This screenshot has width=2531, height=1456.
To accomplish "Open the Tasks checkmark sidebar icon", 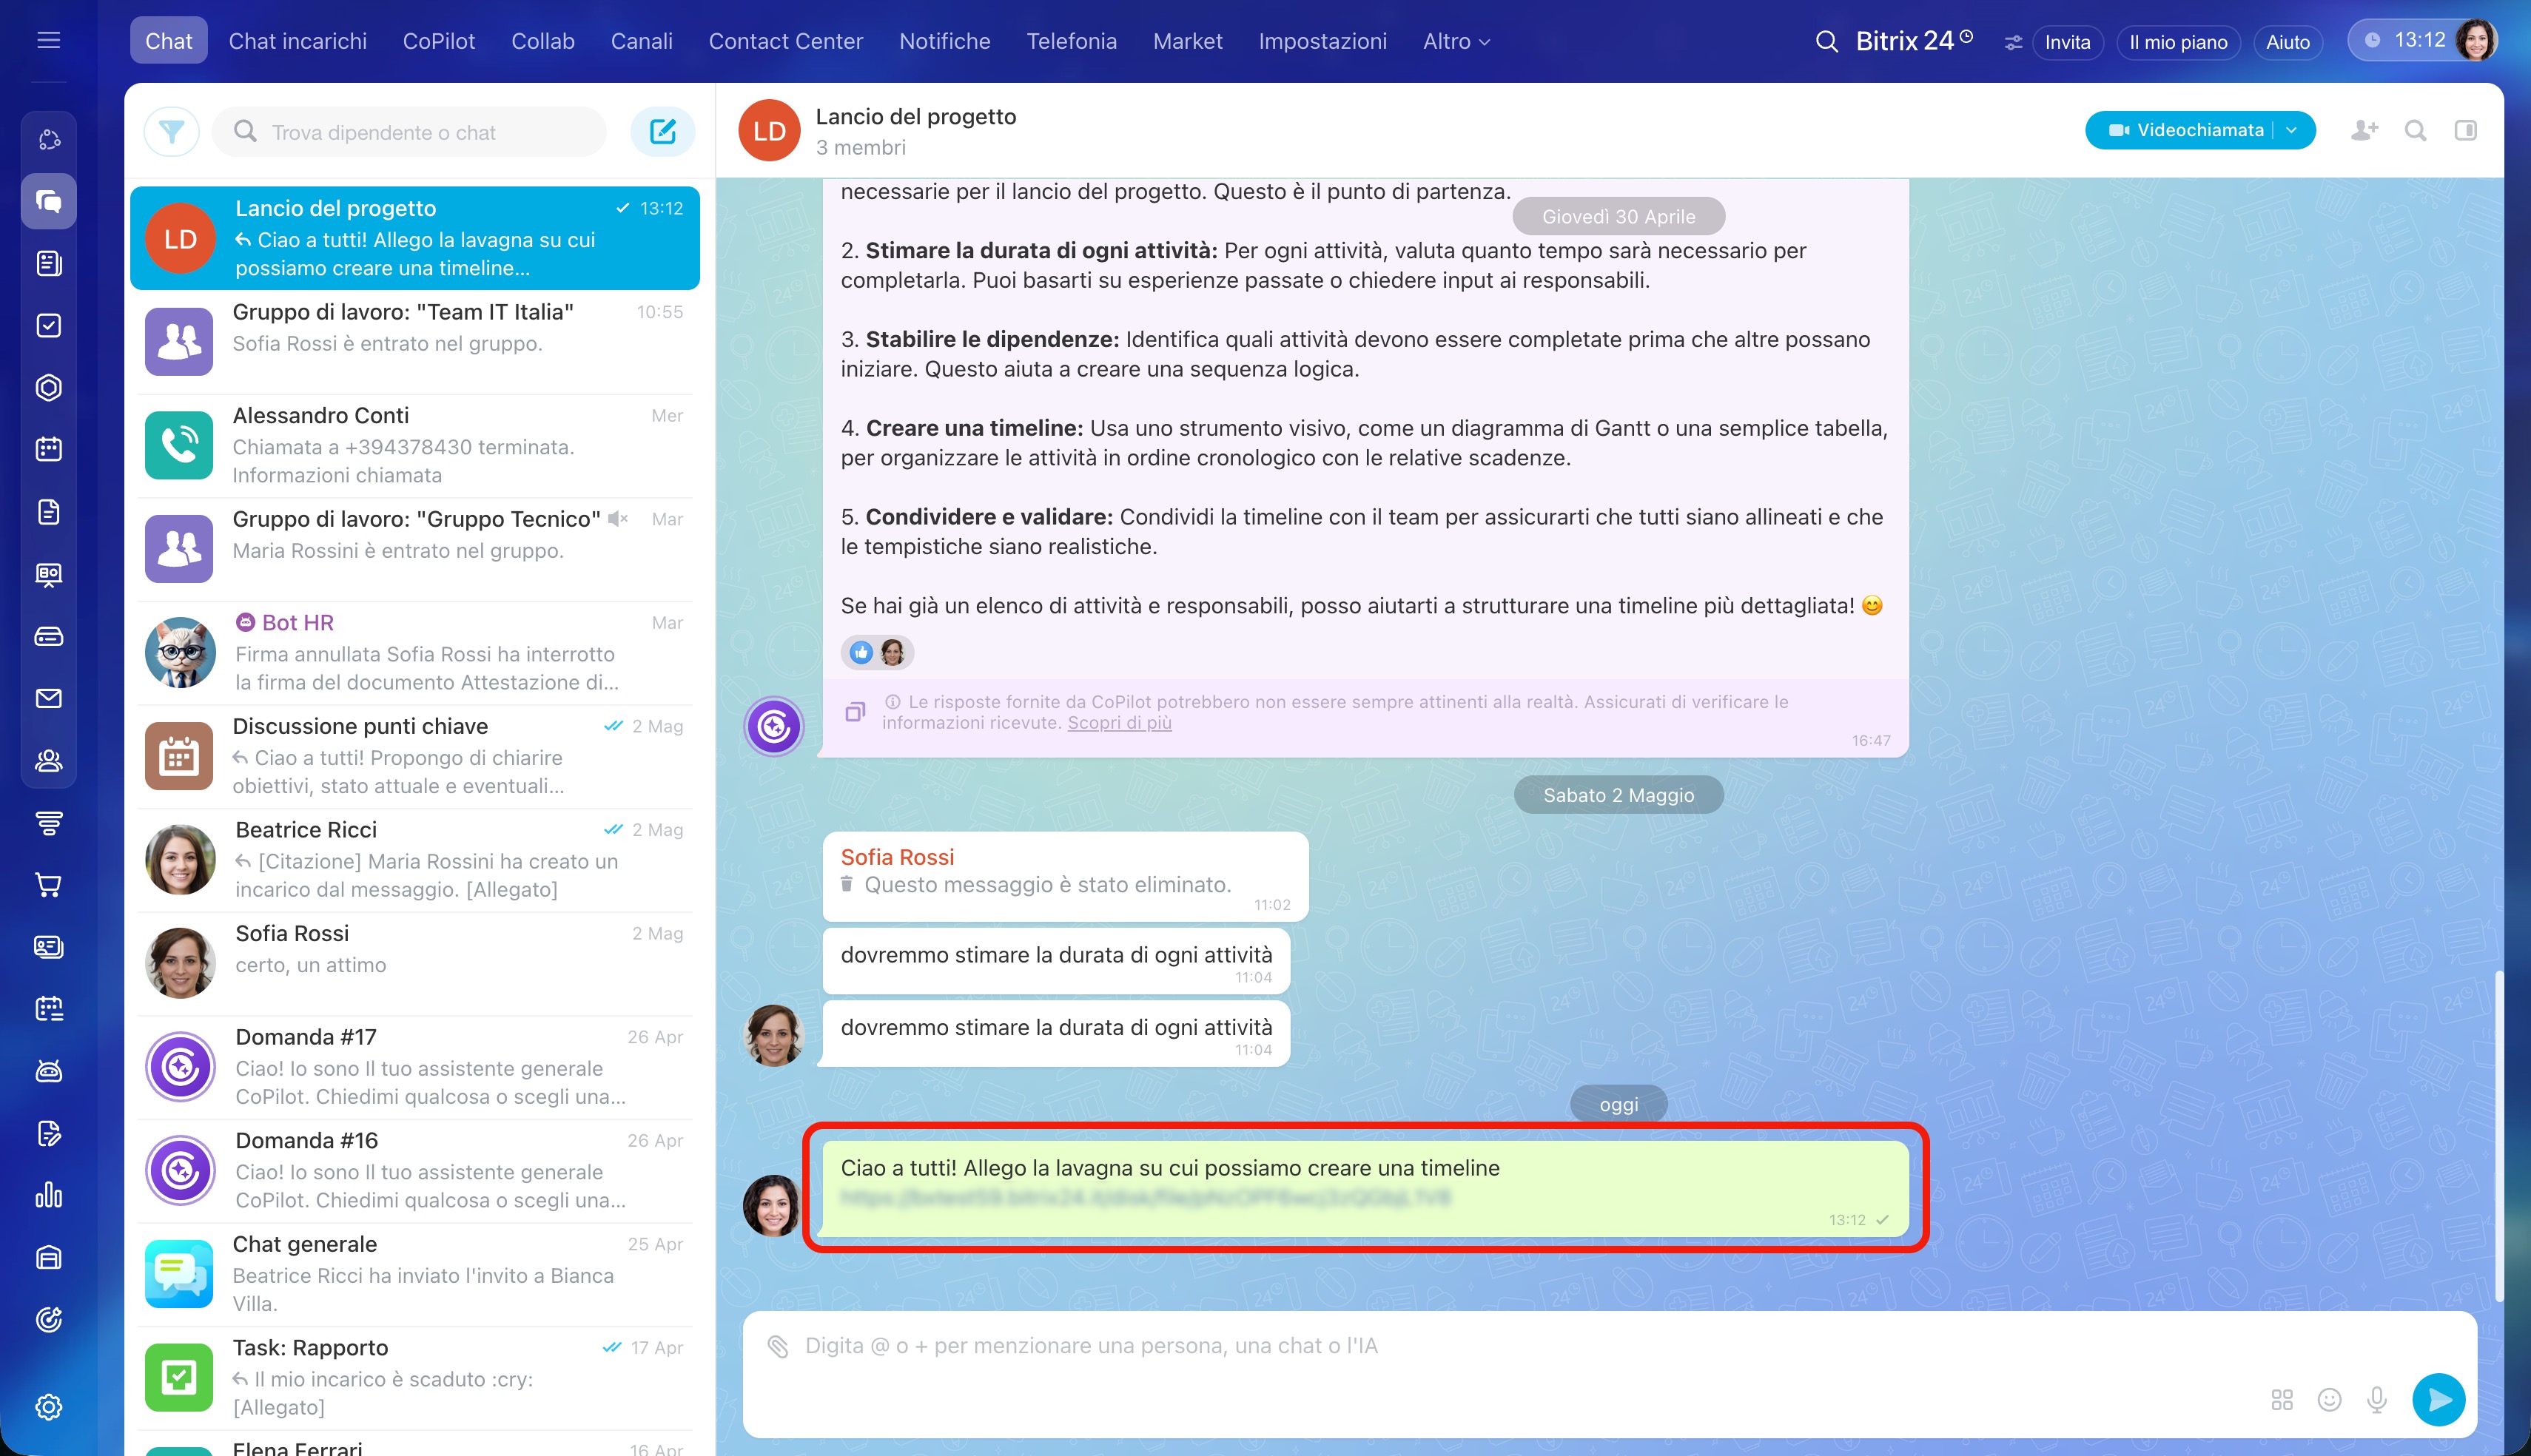I will coord(48,326).
